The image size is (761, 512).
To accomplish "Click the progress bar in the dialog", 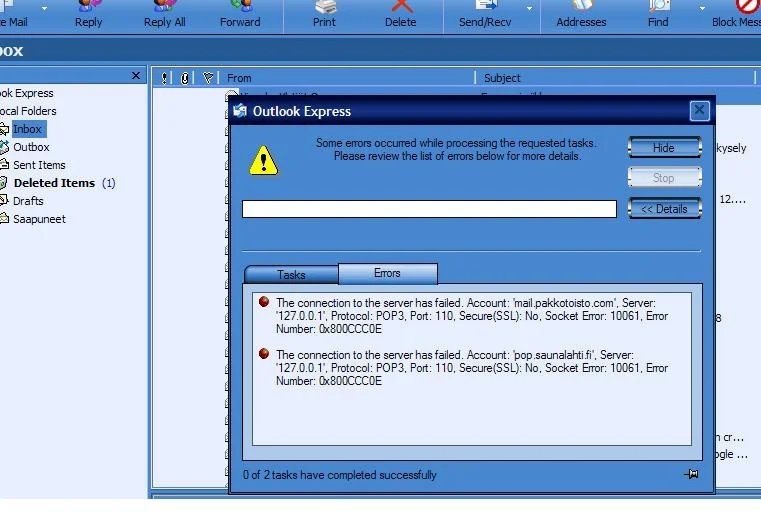I will coord(429,209).
